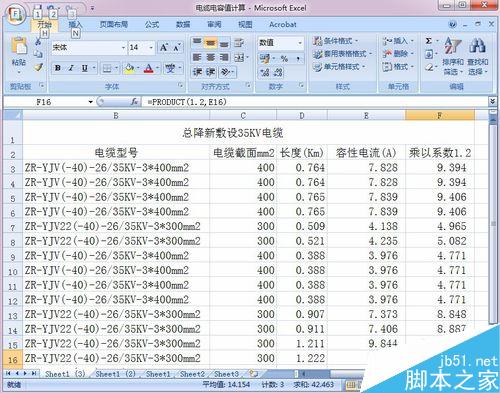The width and height of the screenshot is (500, 393).
Task: Toggle Wrap Text
Action: click(x=239, y=43)
